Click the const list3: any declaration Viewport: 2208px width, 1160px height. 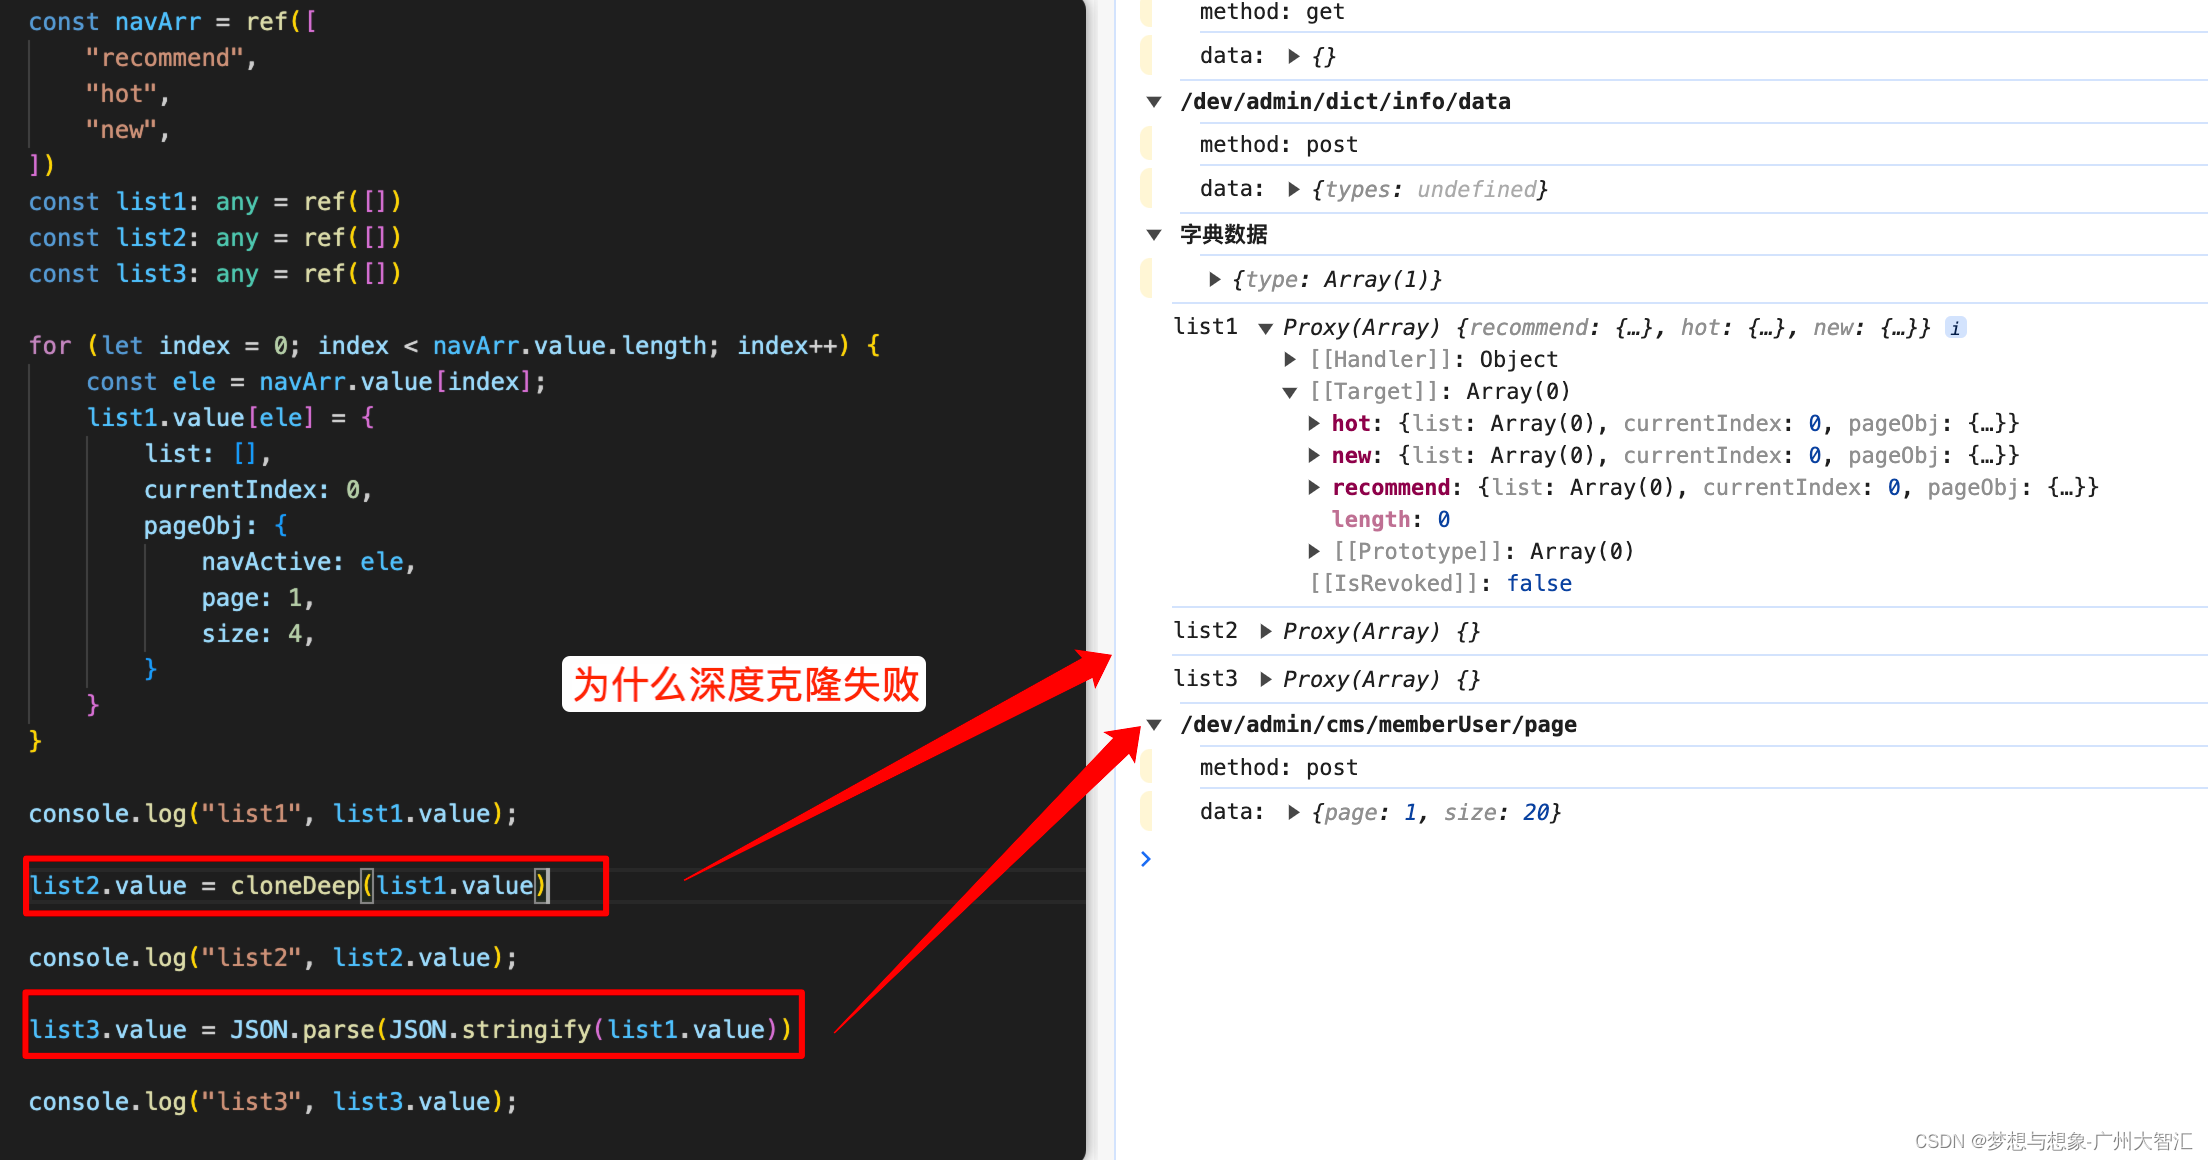[x=215, y=274]
